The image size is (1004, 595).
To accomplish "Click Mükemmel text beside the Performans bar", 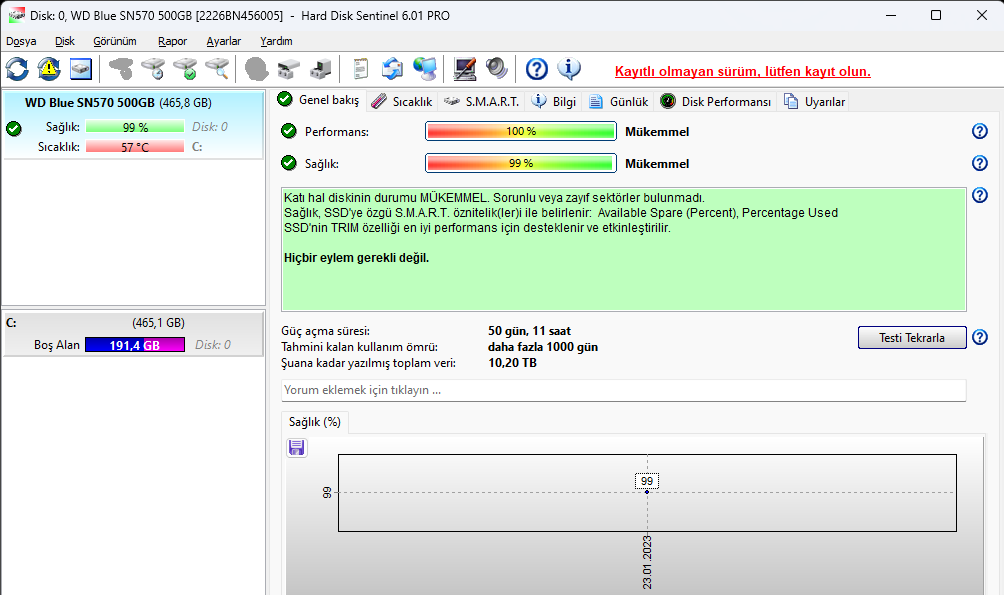I will [x=657, y=132].
